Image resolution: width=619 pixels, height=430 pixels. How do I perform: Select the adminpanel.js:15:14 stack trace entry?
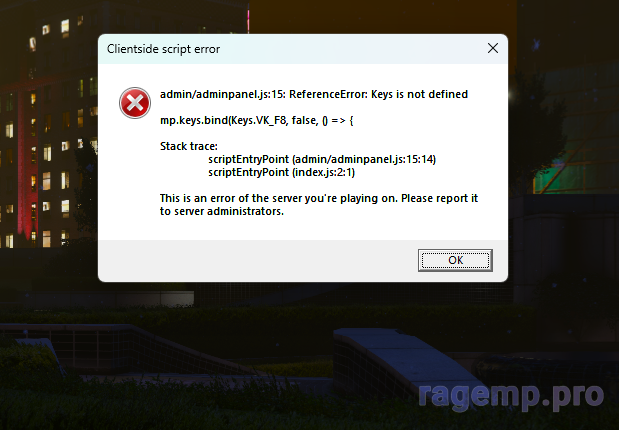pyautogui.click(x=322, y=159)
